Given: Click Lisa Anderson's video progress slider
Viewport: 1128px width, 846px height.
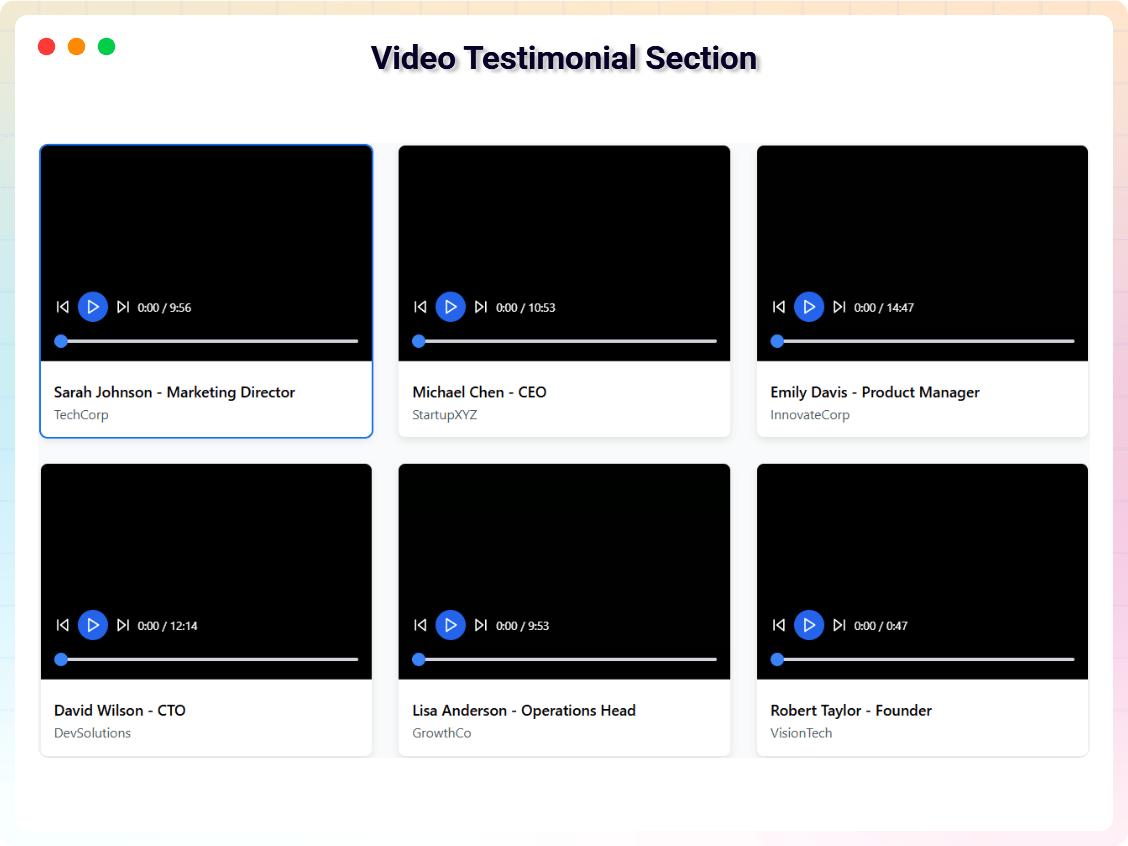Looking at the screenshot, I should 564,659.
